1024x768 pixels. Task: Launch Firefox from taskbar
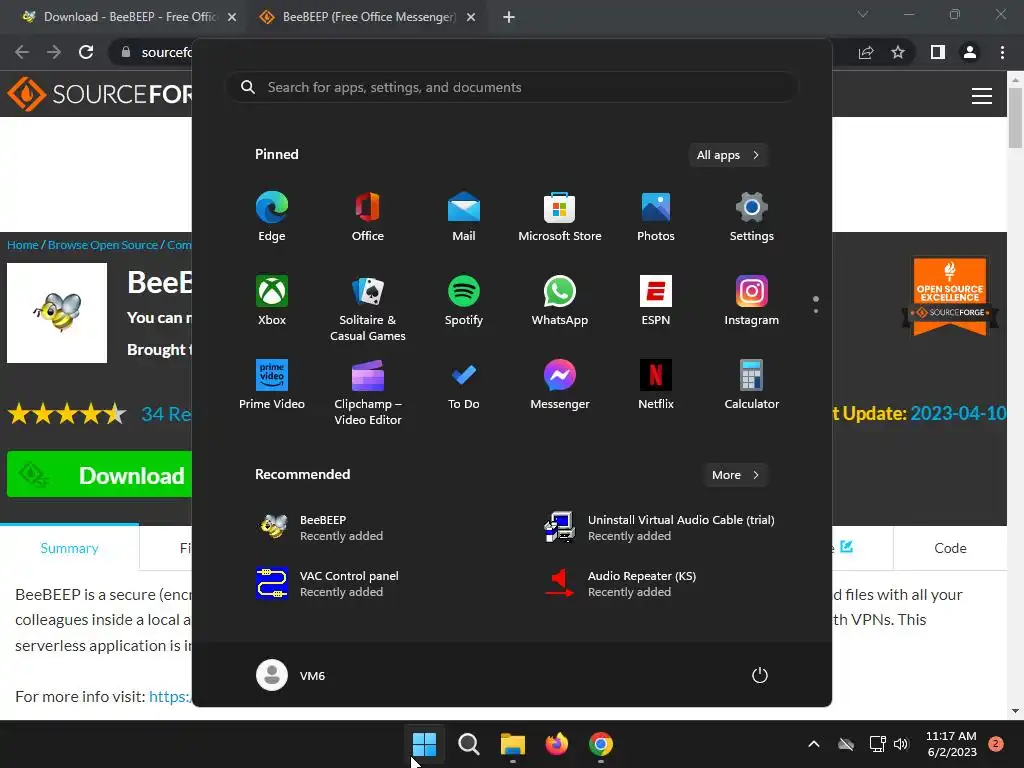pos(556,744)
